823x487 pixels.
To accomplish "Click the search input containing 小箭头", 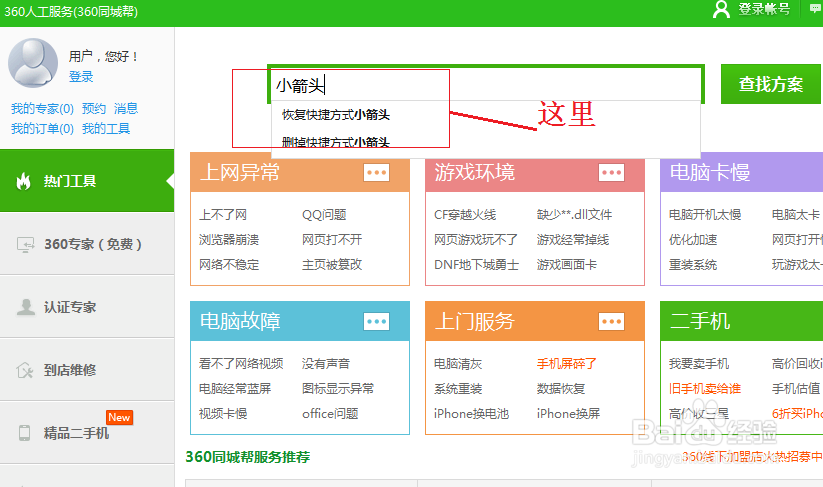I will [x=486, y=84].
